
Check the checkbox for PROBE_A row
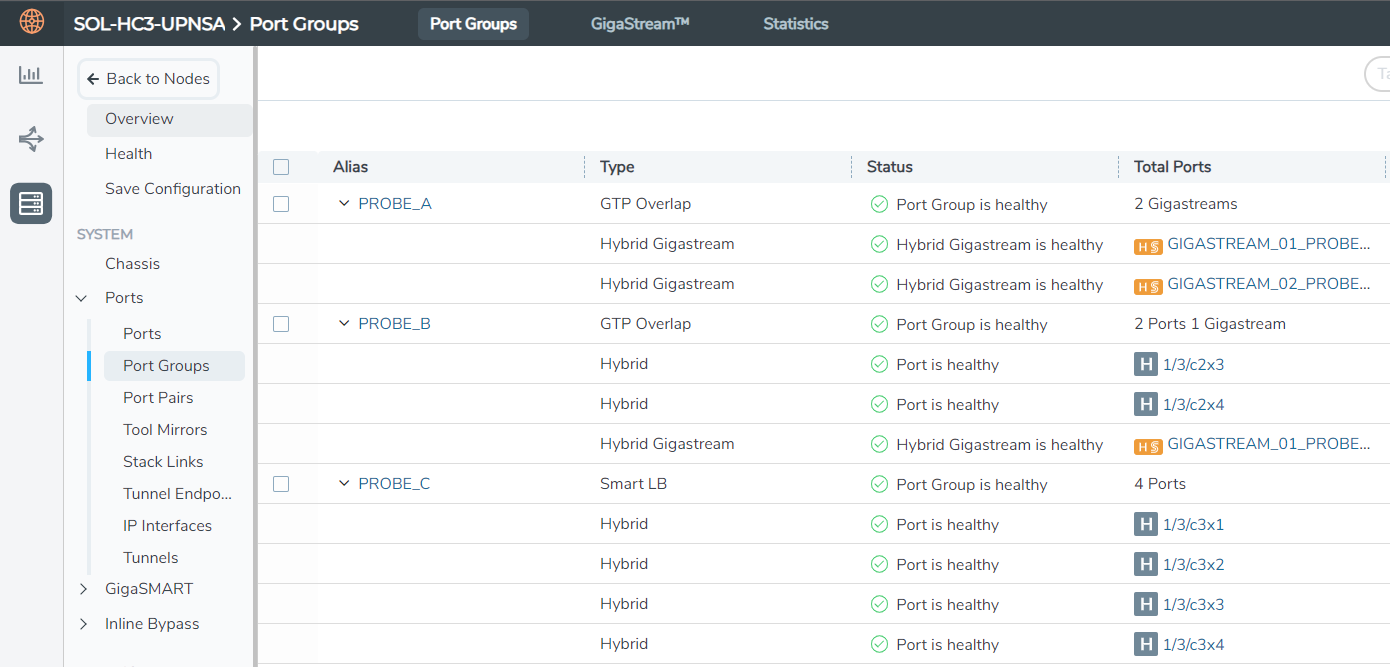click(x=281, y=203)
